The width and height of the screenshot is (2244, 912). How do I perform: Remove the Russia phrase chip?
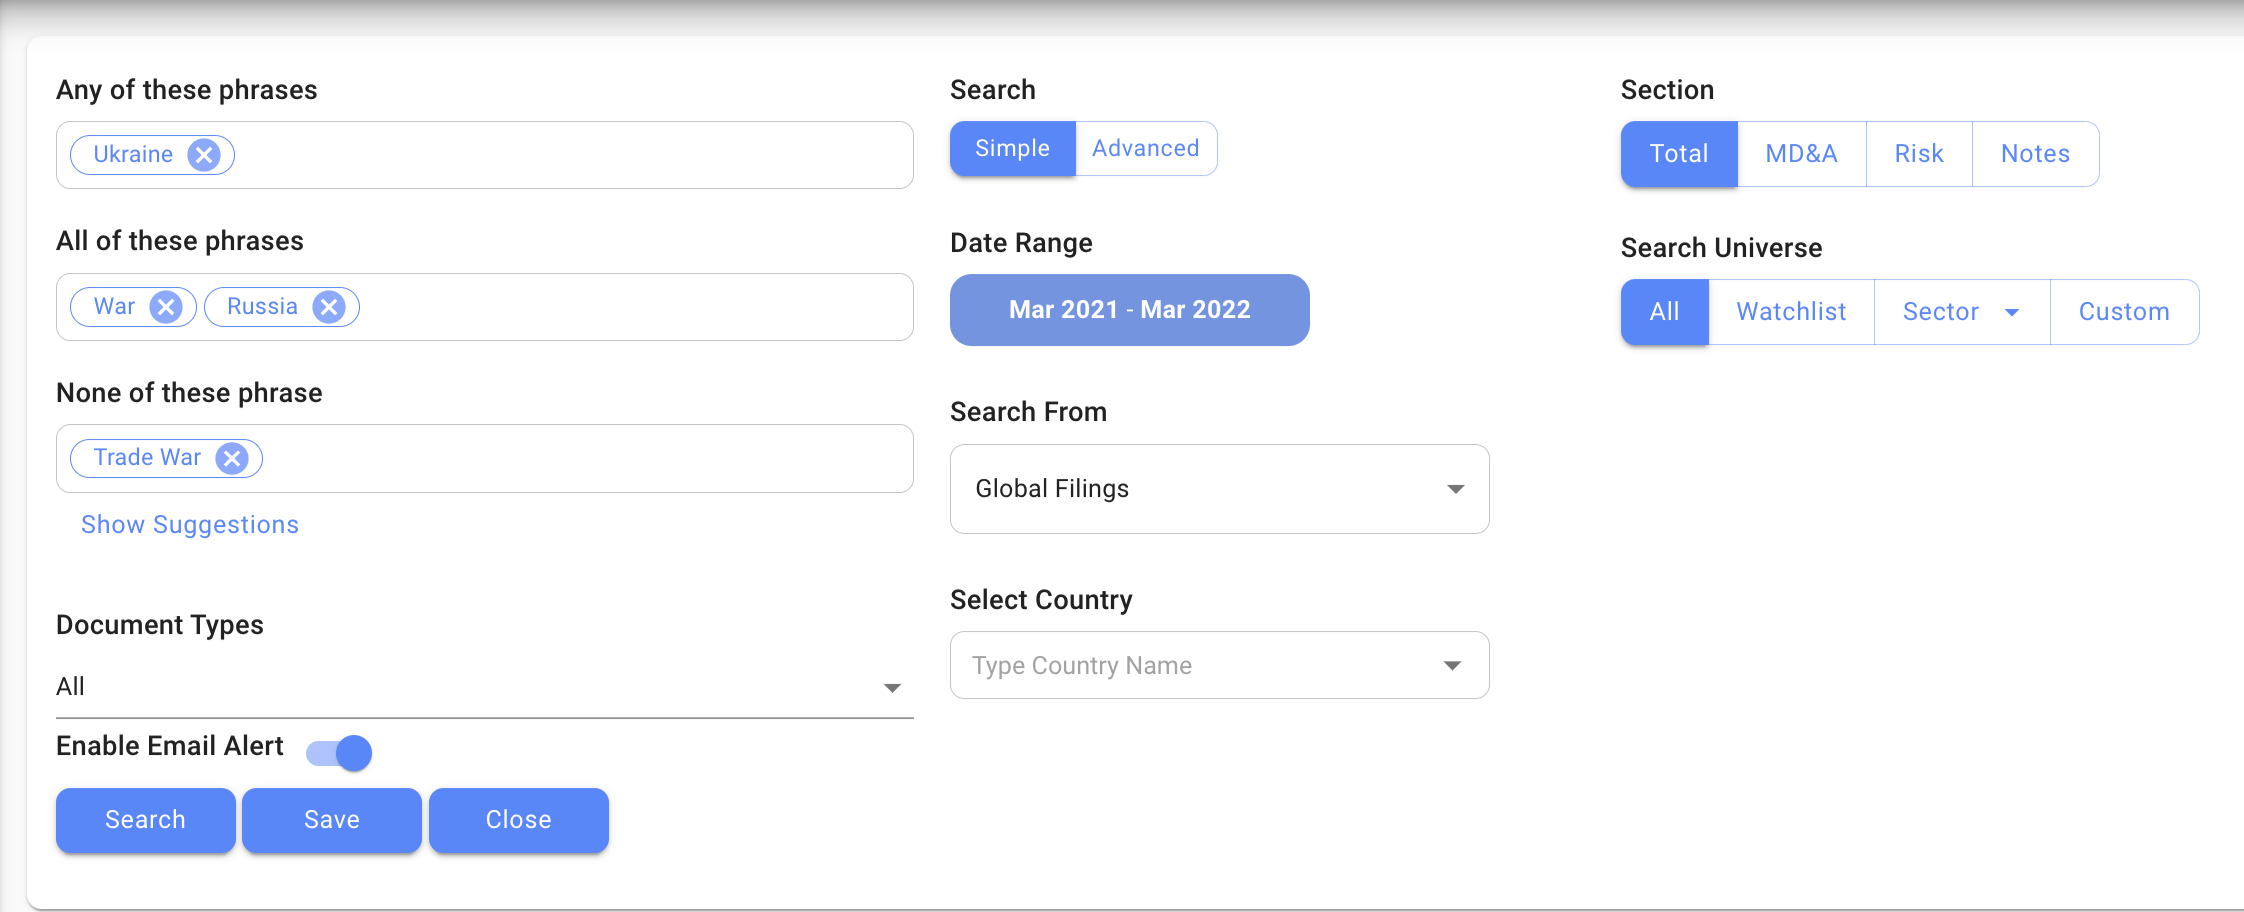(x=329, y=307)
